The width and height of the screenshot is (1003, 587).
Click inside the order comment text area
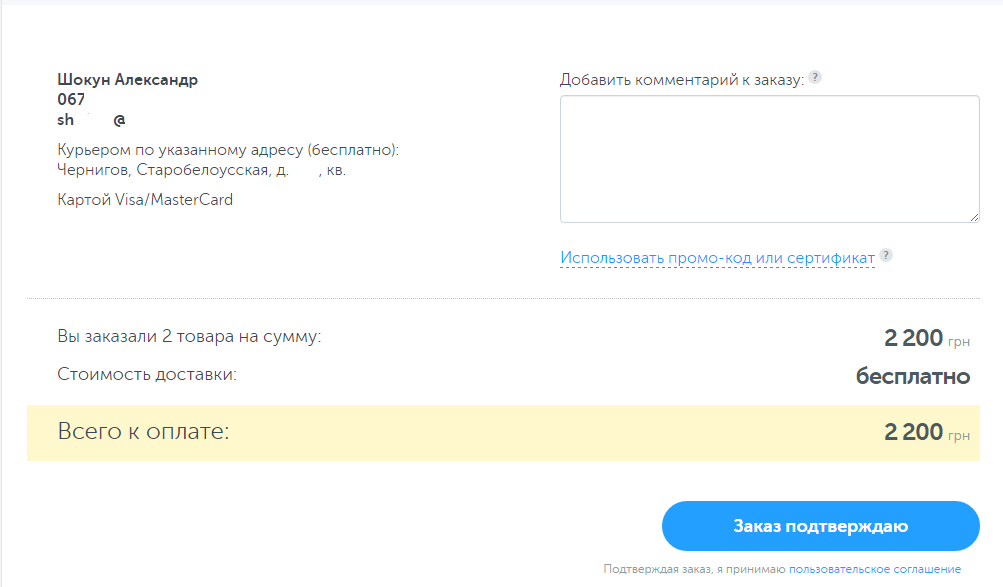point(769,158)
